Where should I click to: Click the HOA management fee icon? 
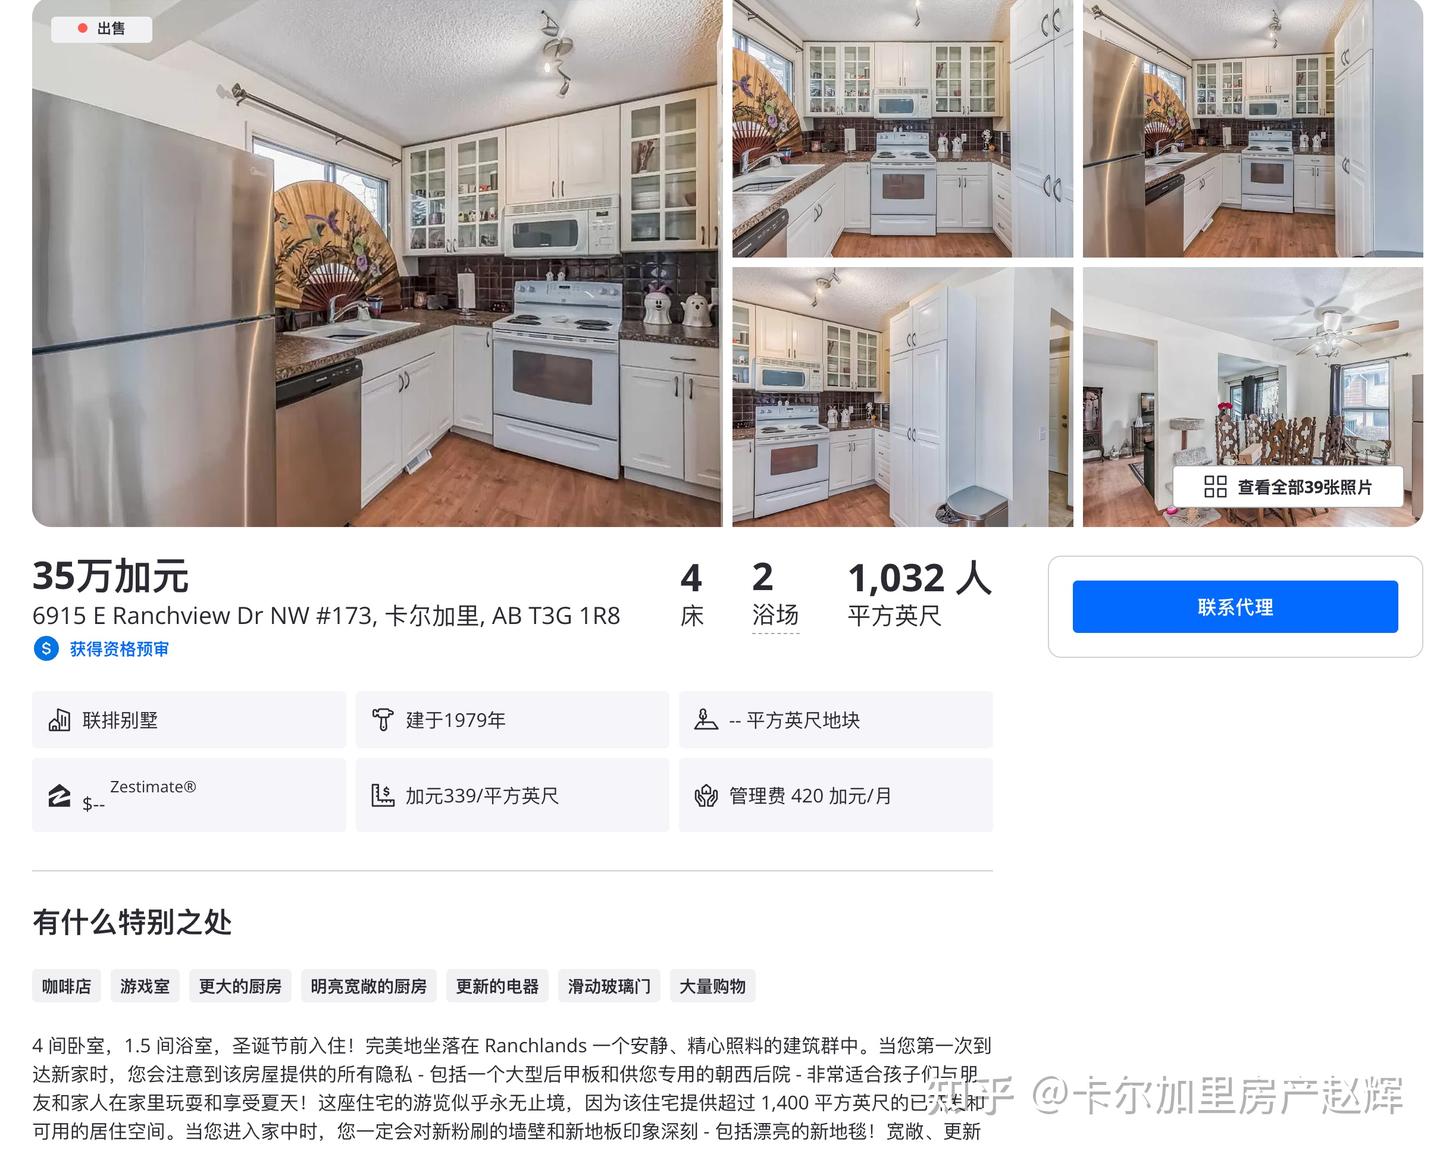pos(706,796)
